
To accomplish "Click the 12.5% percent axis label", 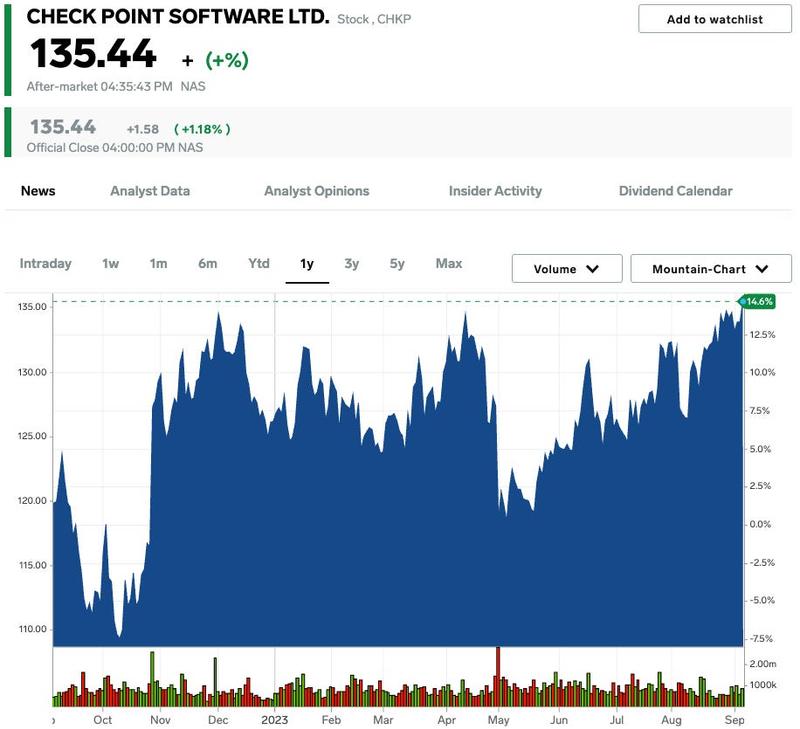I will coord(762,335).
